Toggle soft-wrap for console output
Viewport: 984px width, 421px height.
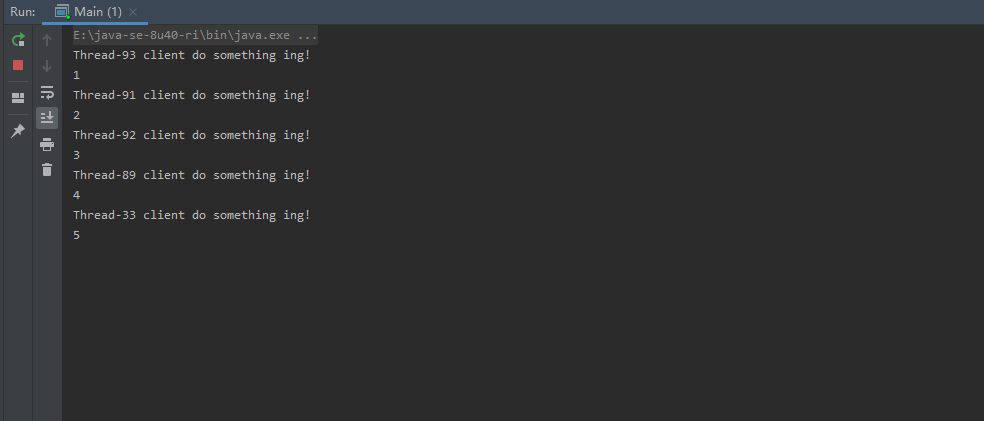[47, 92]
